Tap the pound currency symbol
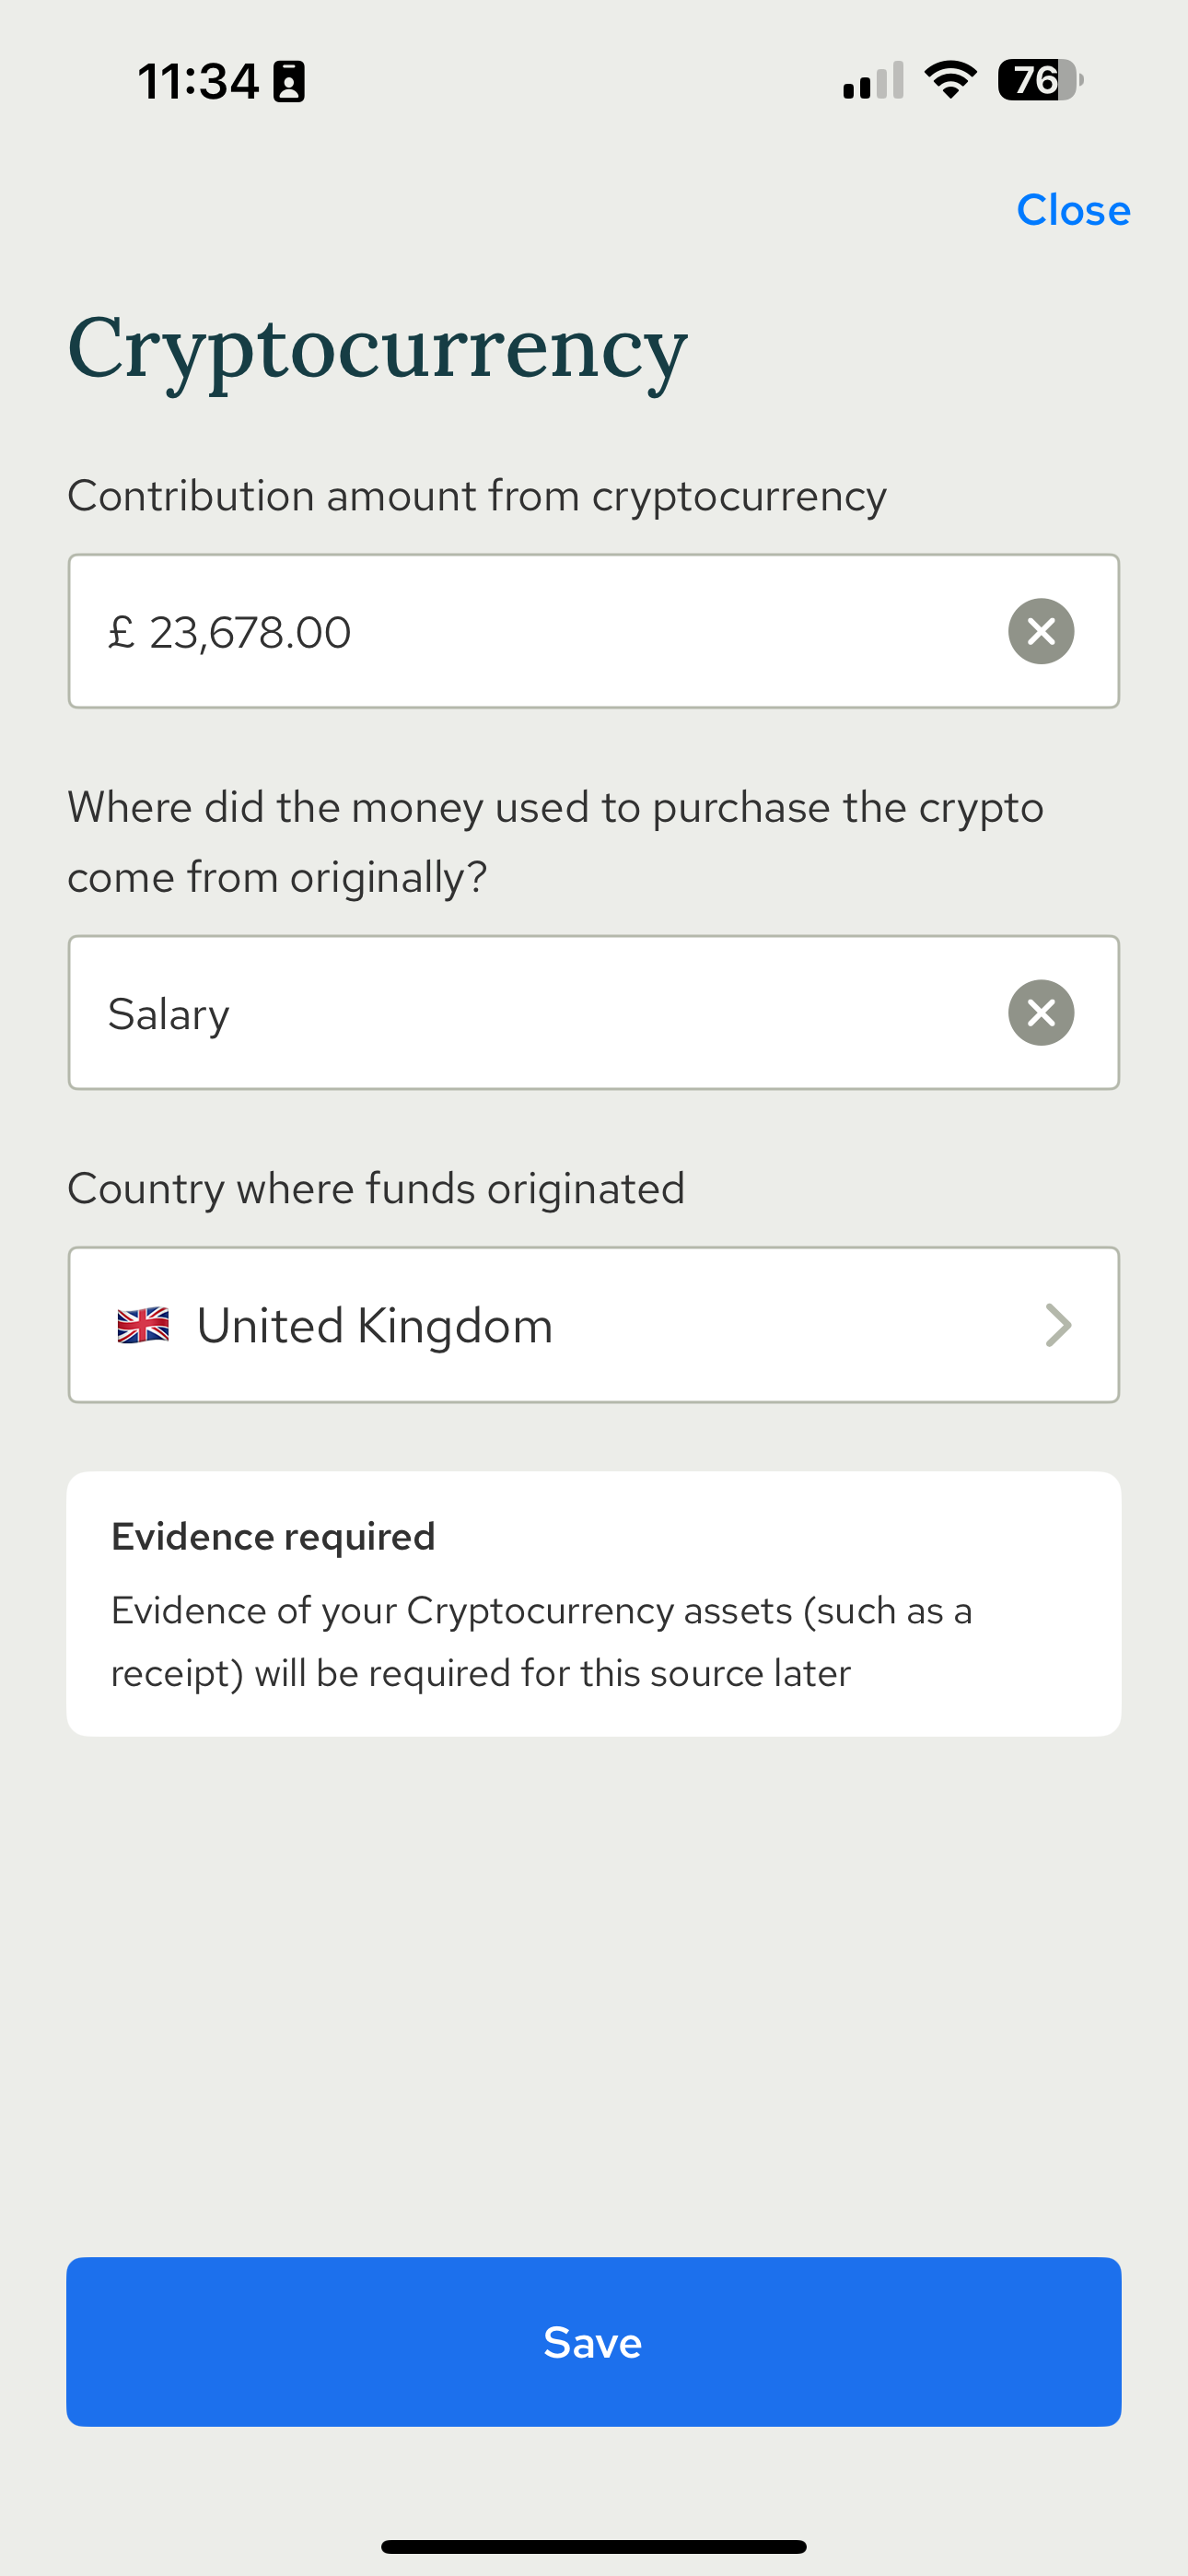The width and height of the screenshot is (1188, 2576). click(x=121, y=632)
